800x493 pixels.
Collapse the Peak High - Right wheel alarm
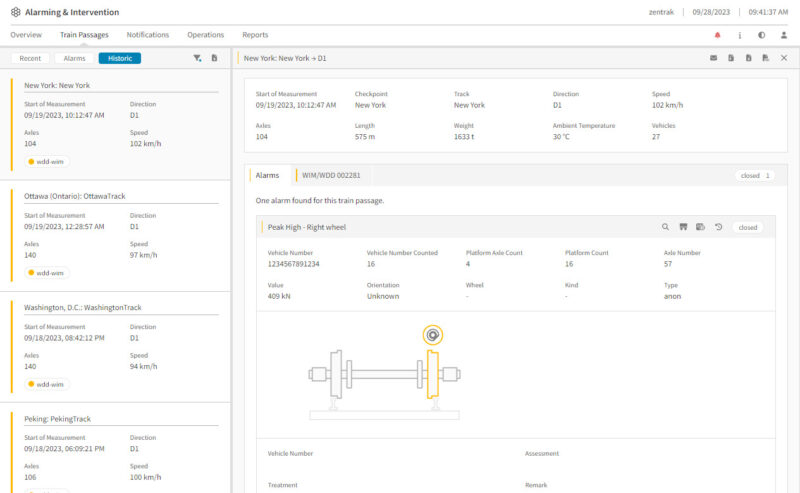coord(307,227)
